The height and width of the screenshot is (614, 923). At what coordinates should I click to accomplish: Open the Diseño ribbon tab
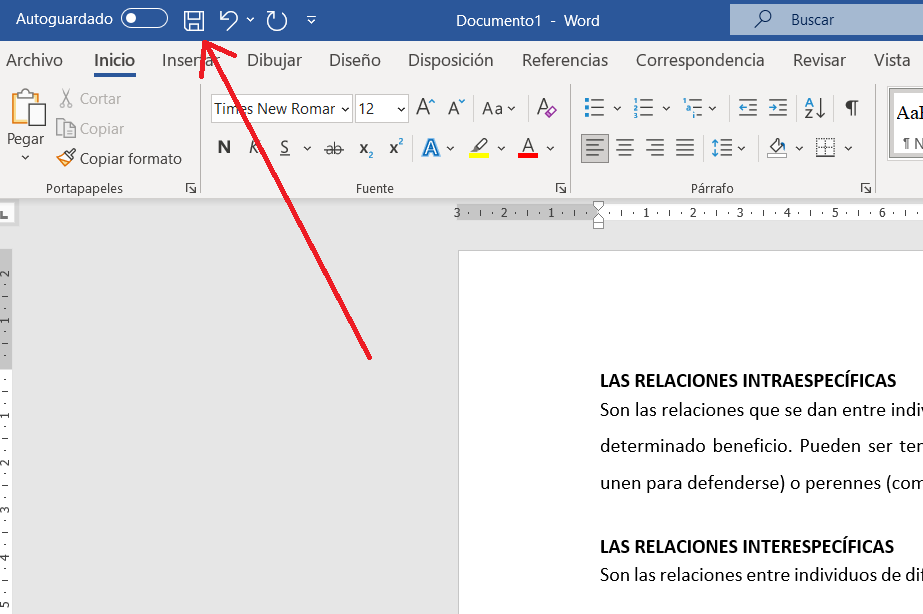354,60
